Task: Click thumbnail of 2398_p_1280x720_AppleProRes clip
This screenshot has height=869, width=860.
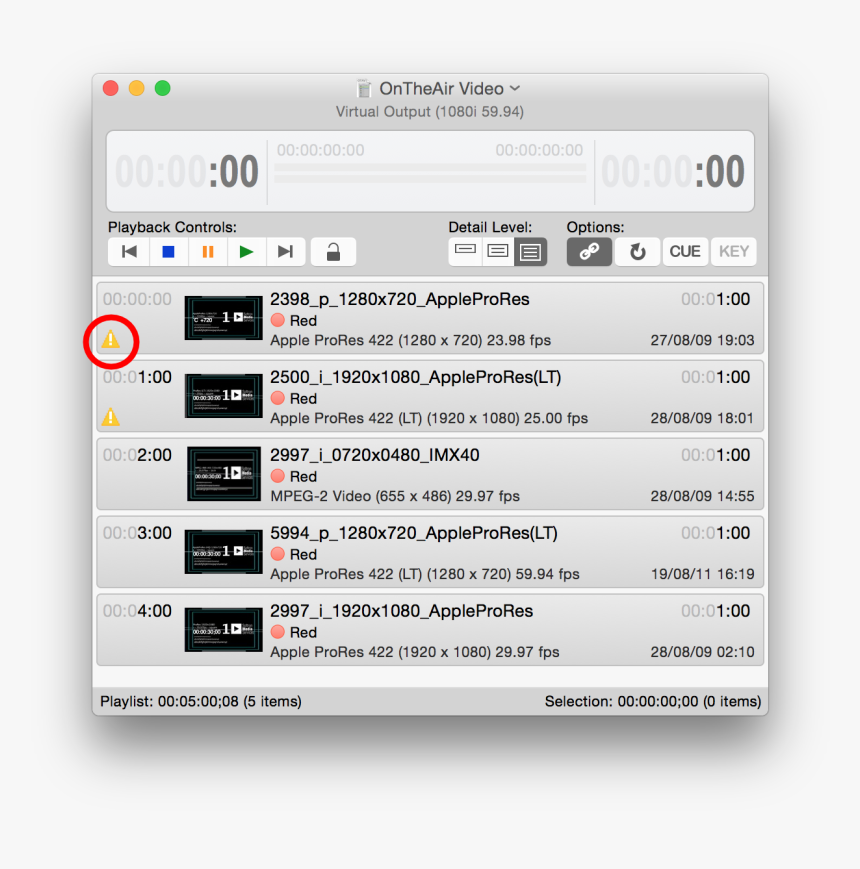Action: pyautogui.click(x=223, y=318)
